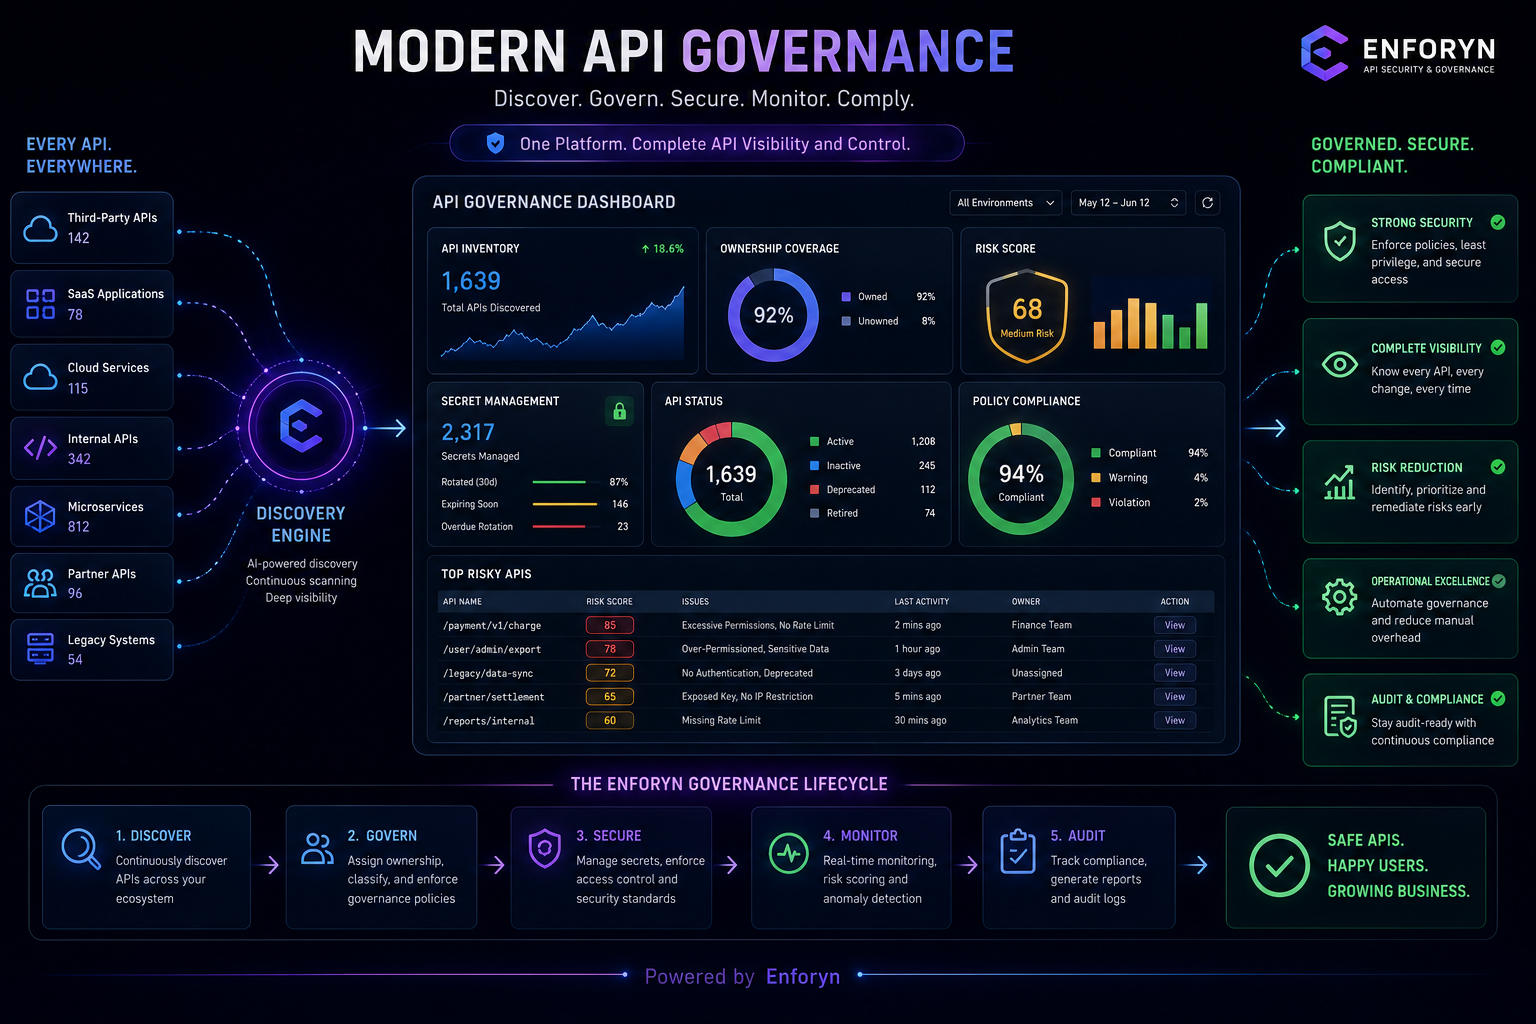Click the Secure shield icon in lifecycle
Image resolution: width=1536 pixels, height=1024 pixels.
pyautogui.click(x=544, y=848)
